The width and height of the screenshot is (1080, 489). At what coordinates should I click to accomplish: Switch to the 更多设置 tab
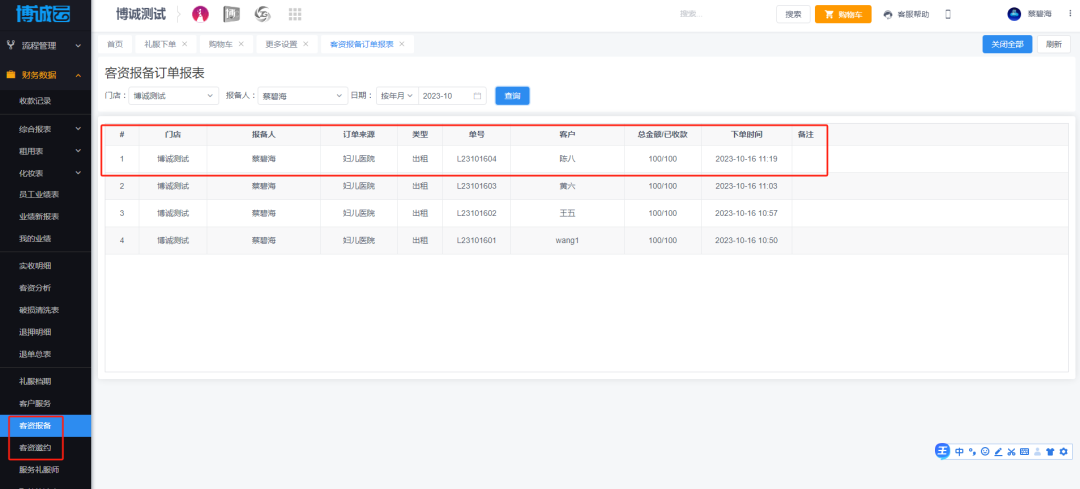pos(281,44)
